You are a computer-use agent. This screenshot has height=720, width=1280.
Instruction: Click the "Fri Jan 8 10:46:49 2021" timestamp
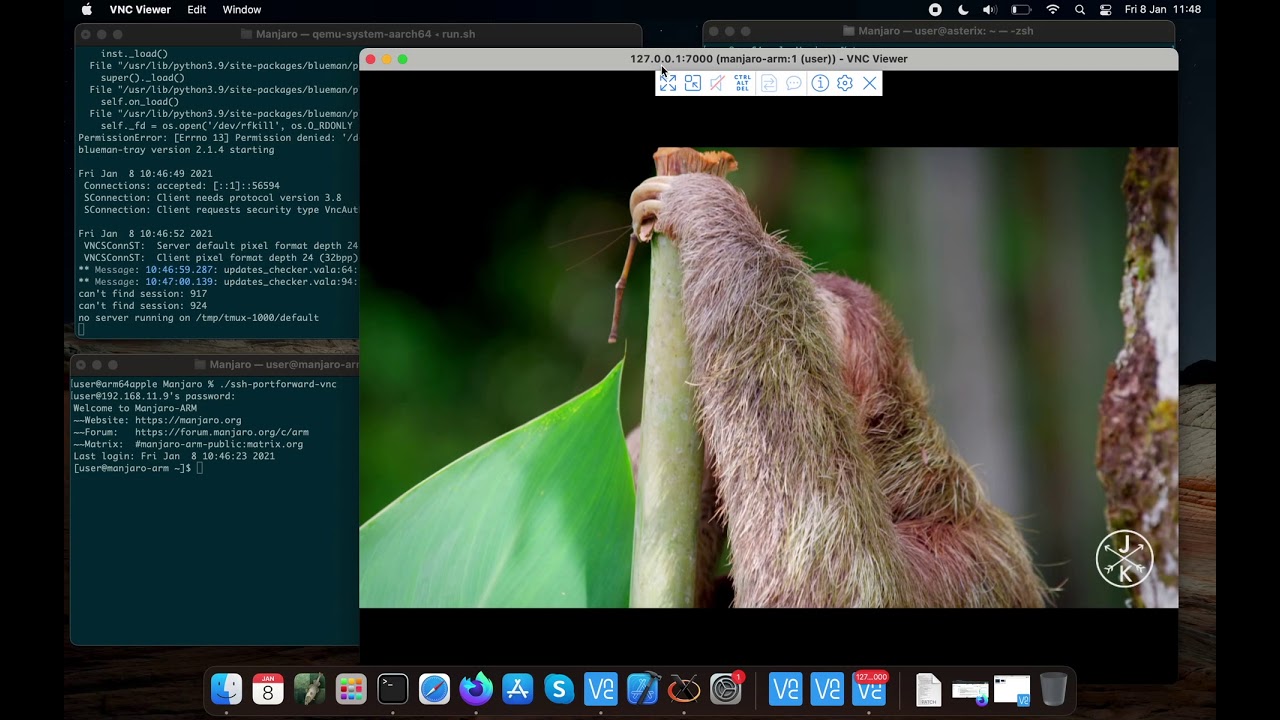[x=145, y=174]
